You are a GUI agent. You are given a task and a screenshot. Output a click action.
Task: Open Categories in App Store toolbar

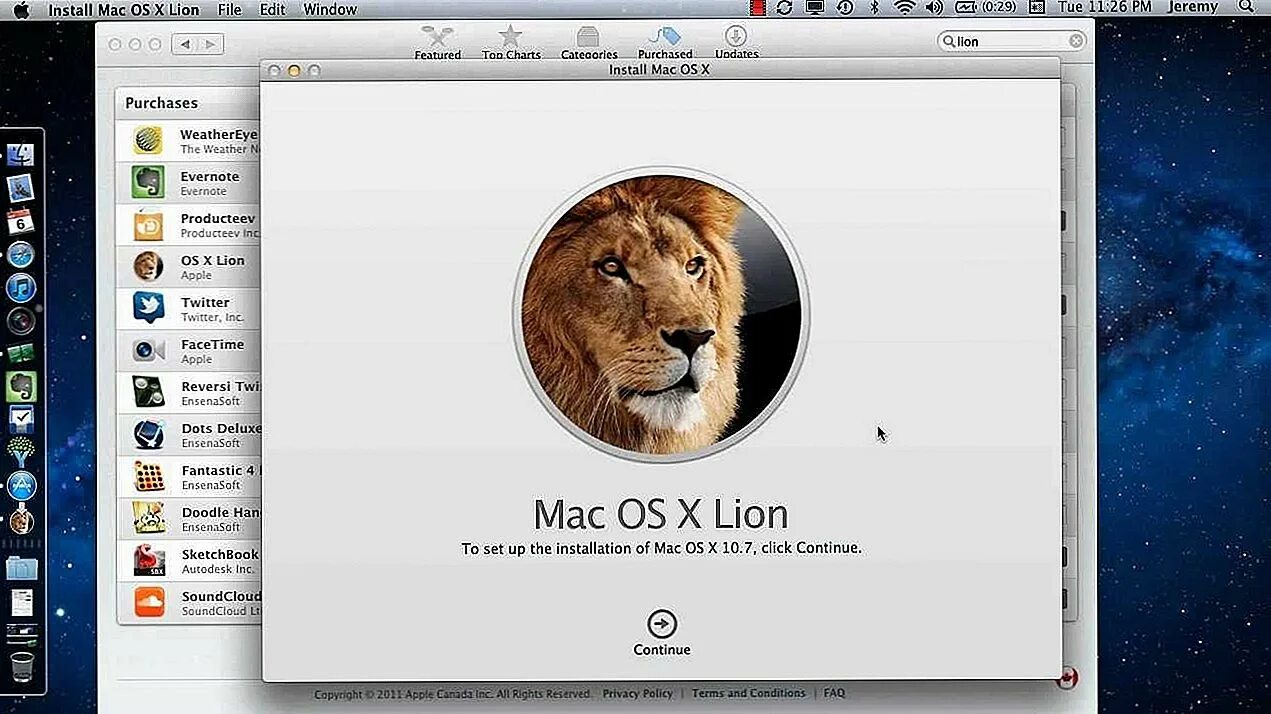(x=588, y=42)
